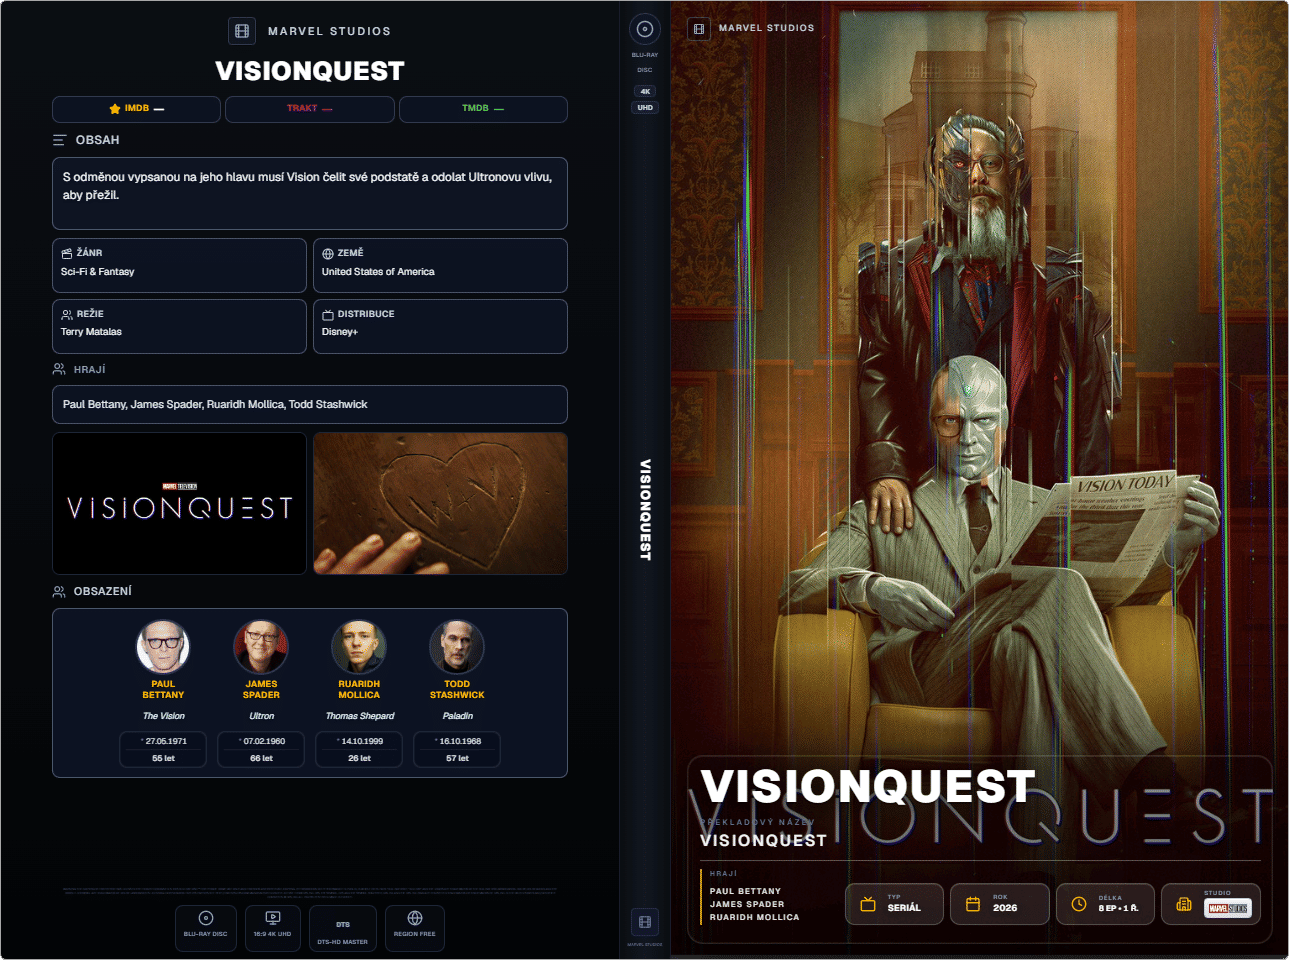Click "Terry Matalas" director name
The image size is (1289, 960).
pos(91,332)
